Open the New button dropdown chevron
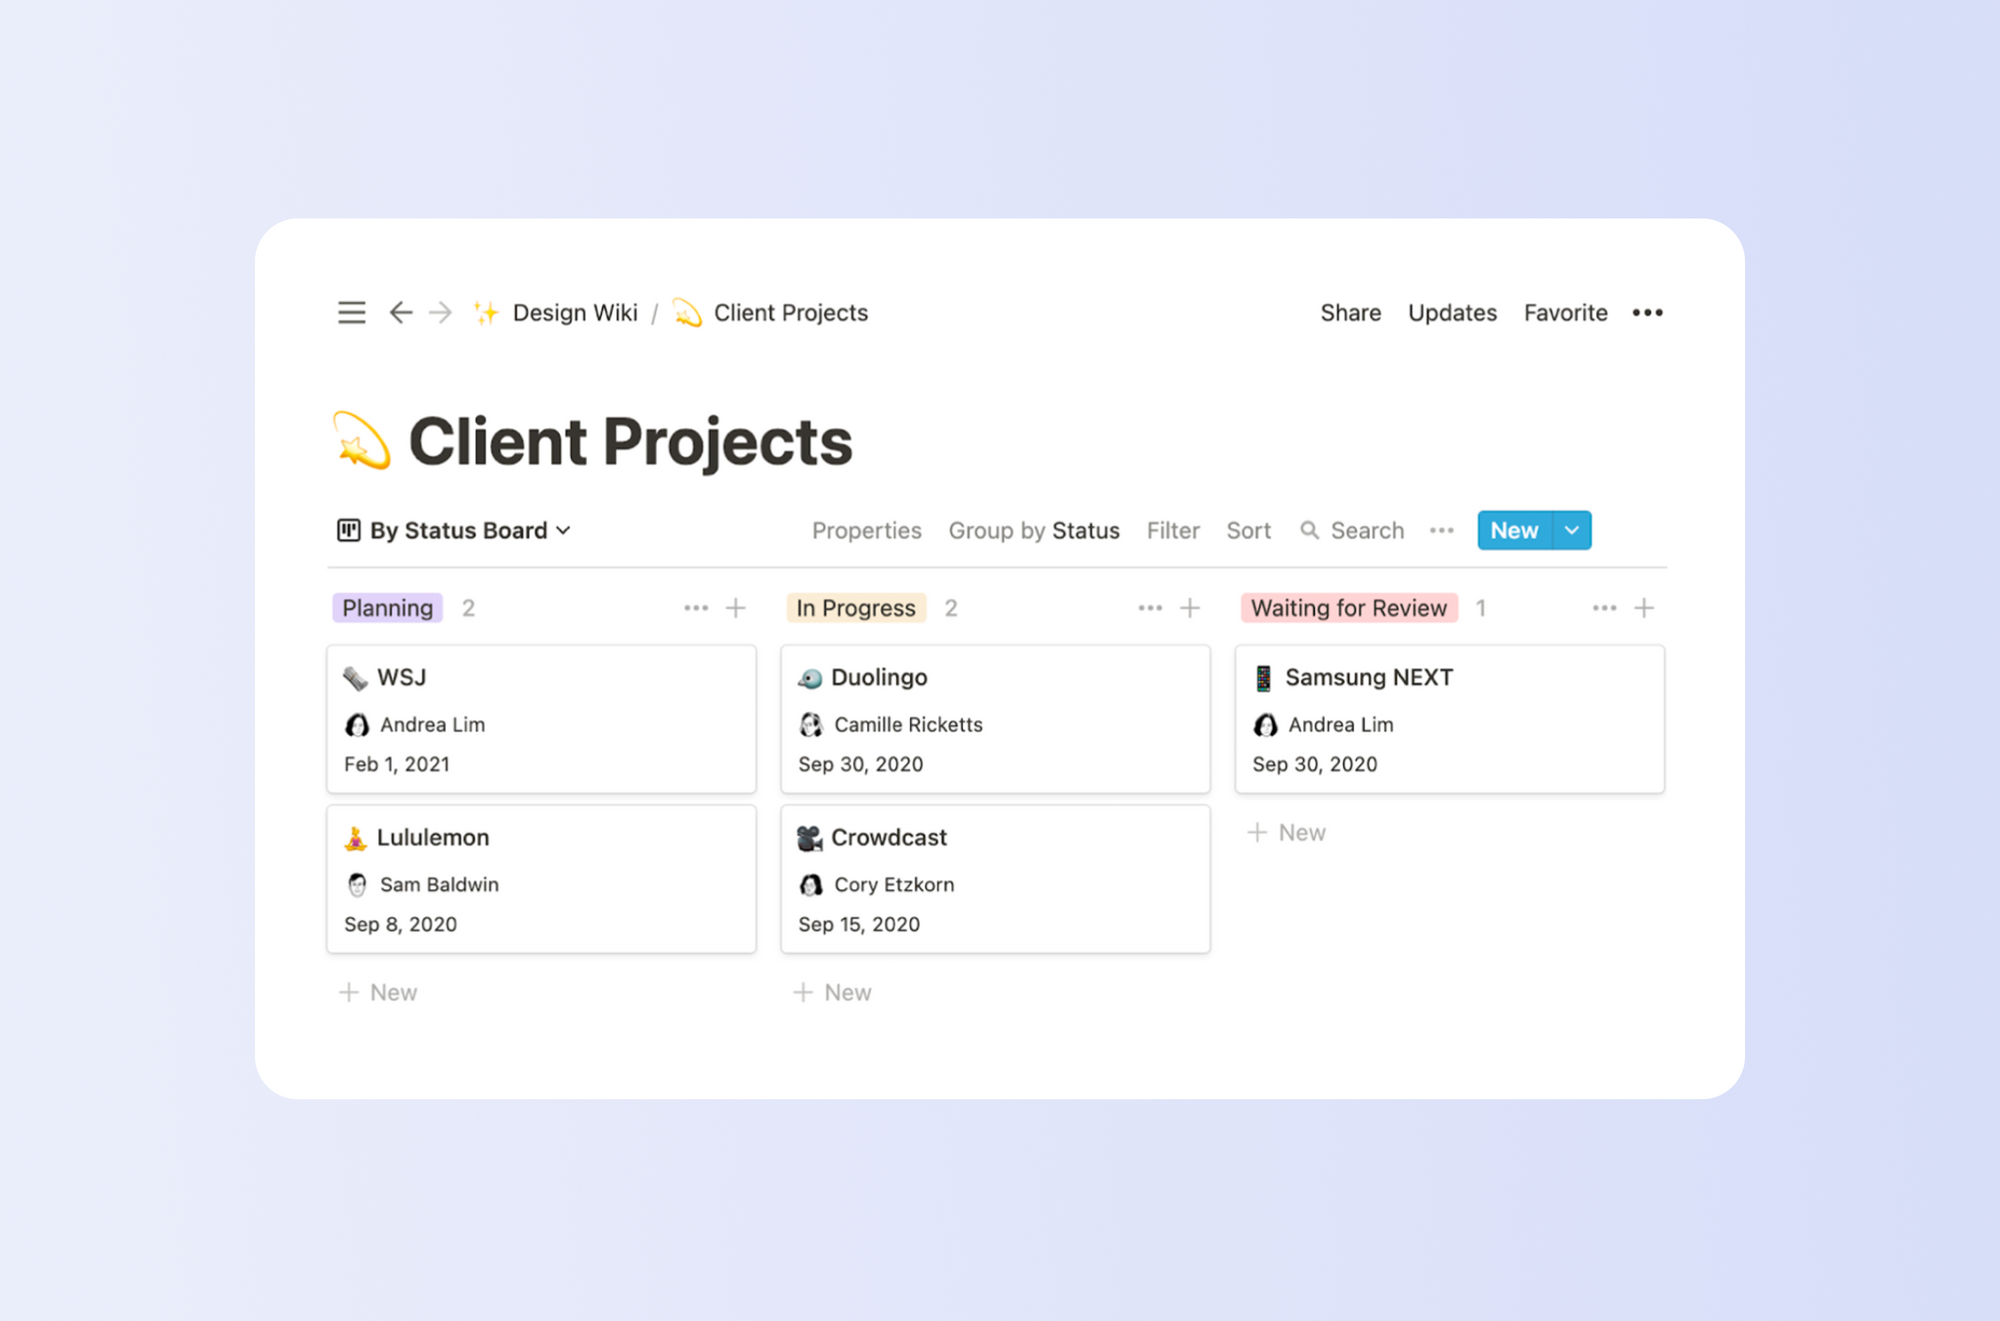The width and height of the screenshot is (2000, 1321). [x=1571, y=530]
